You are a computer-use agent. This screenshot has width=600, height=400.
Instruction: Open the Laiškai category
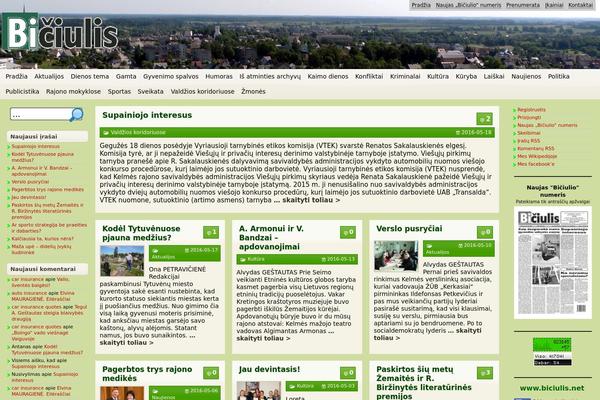point(494,77)
